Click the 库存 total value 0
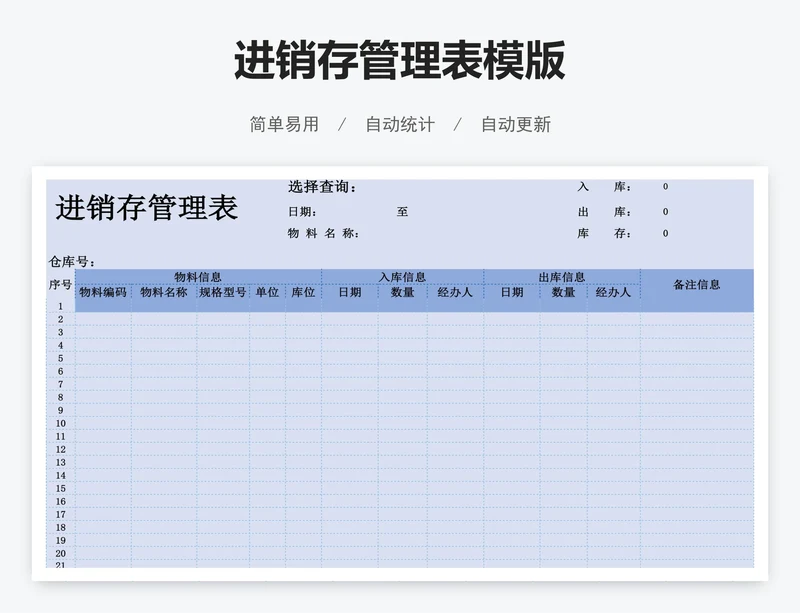Viewport: 800px width, 613px height. [x=665, y=234]
